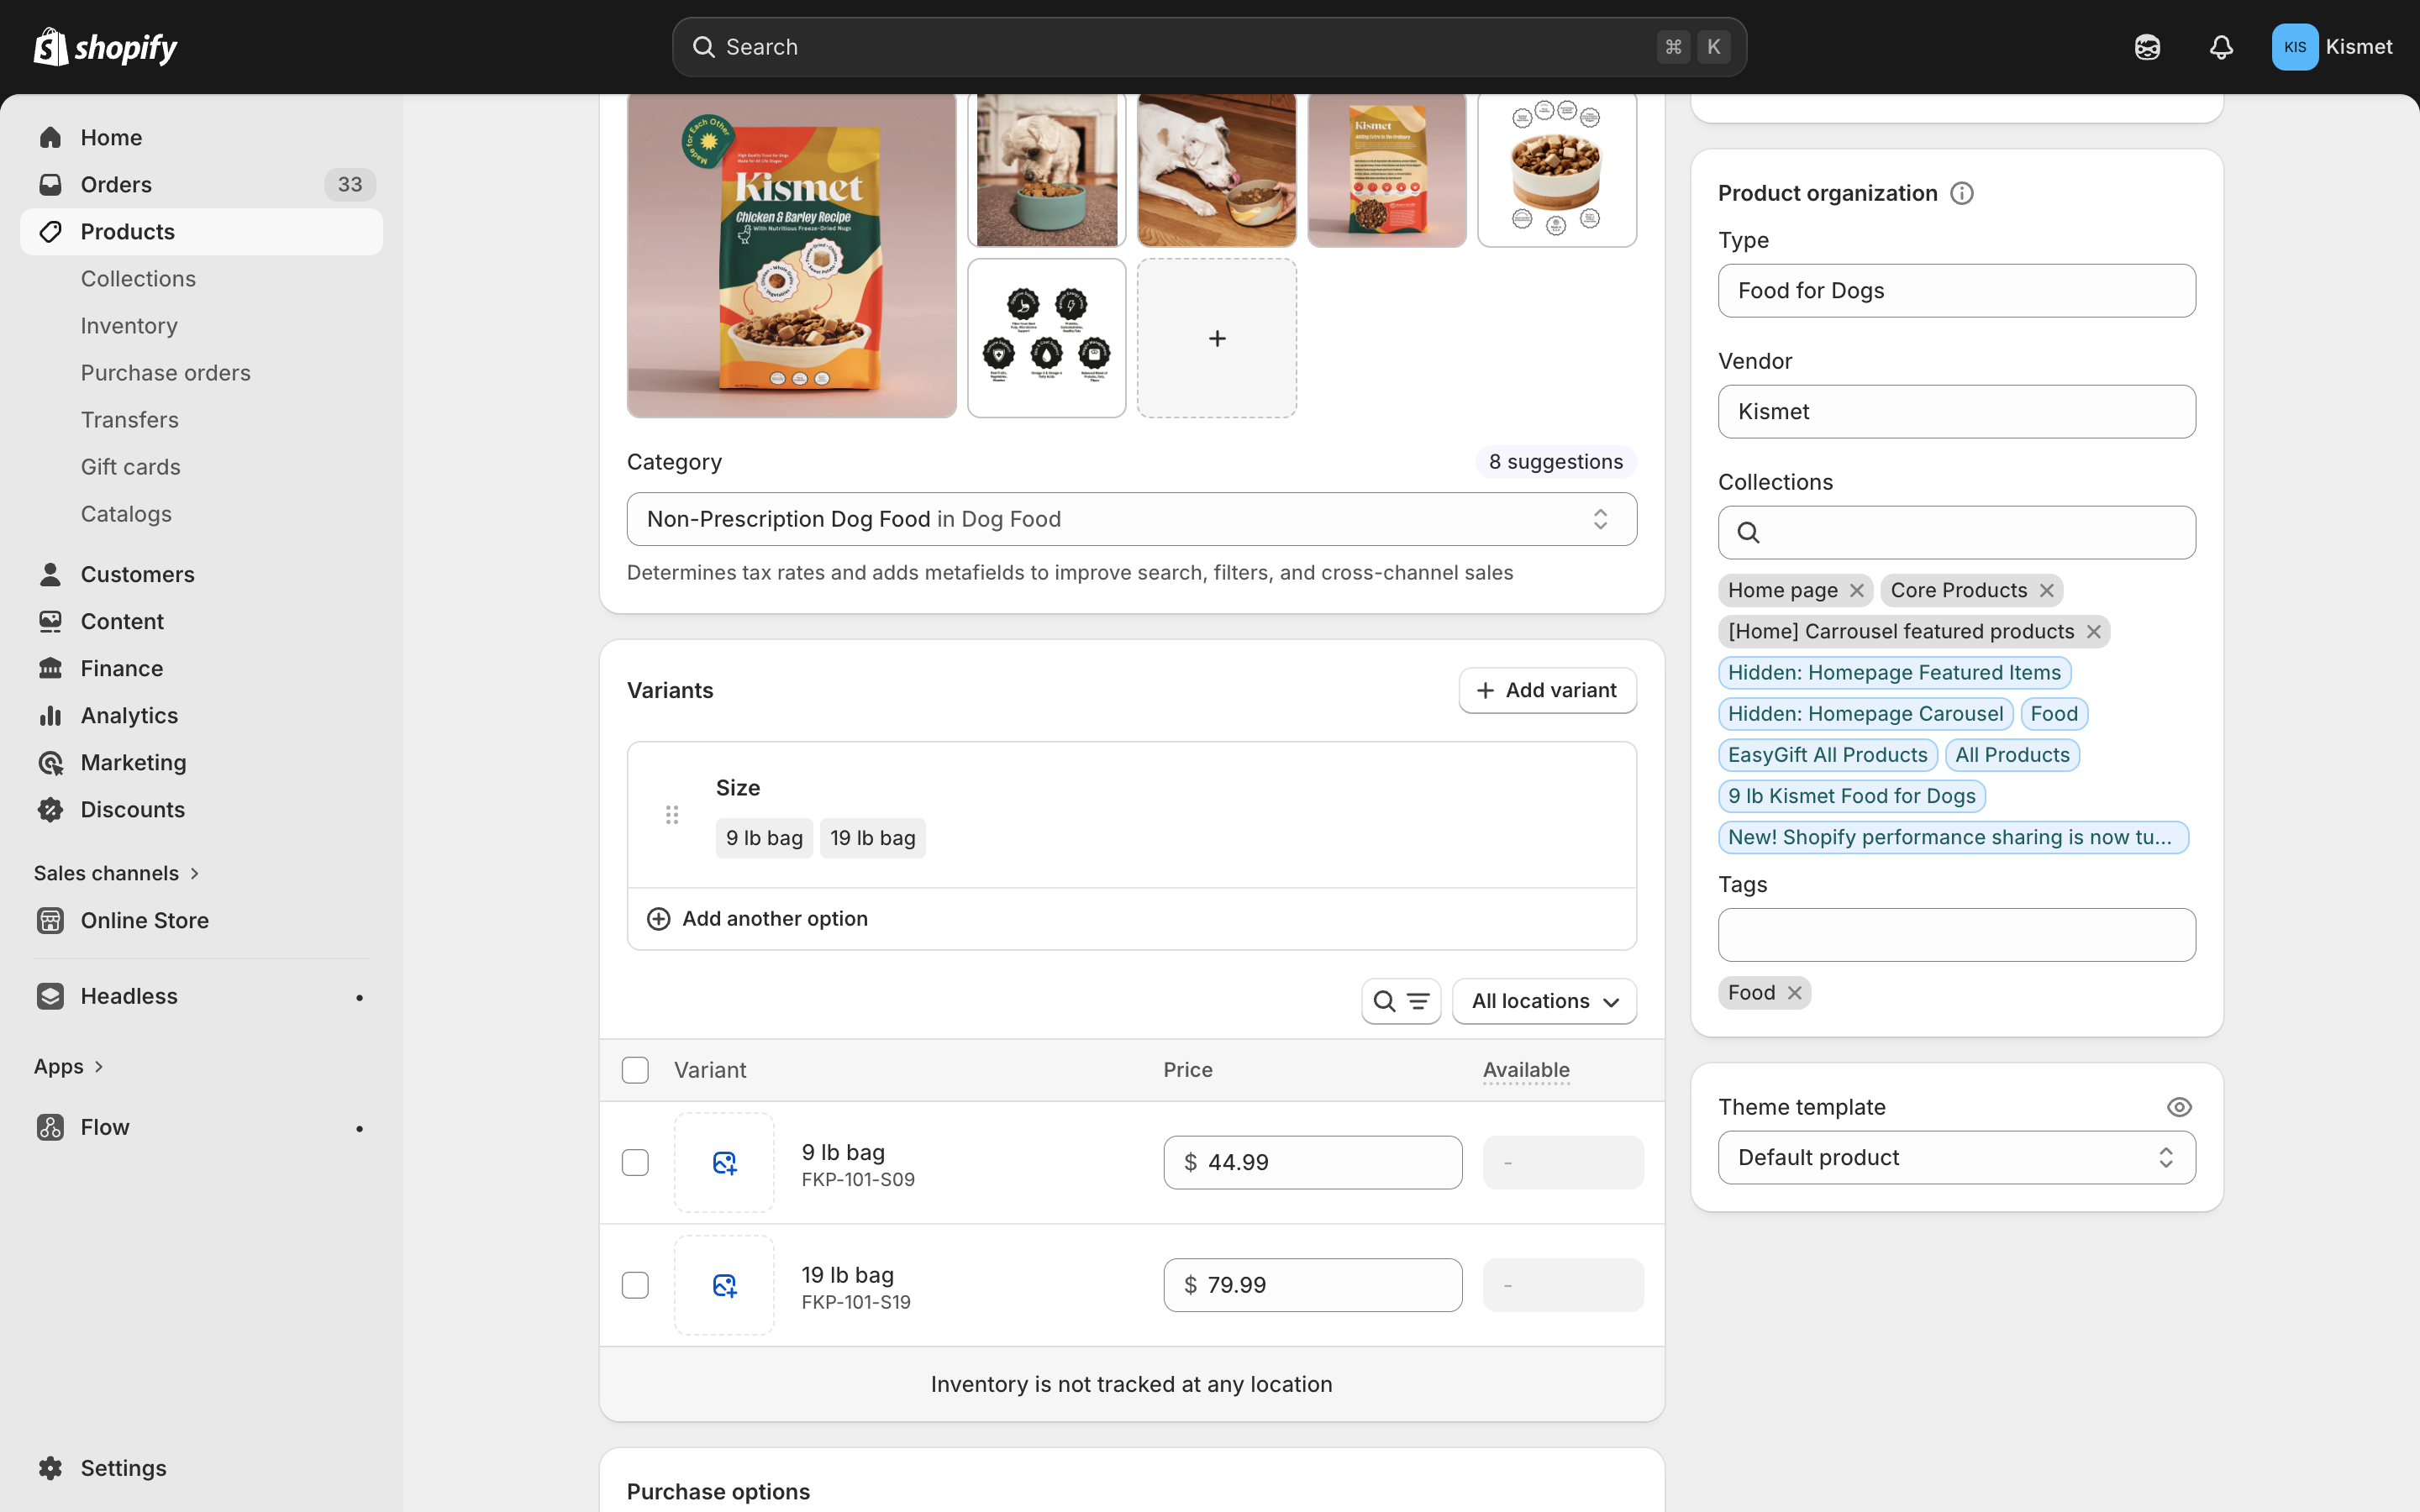Open the Online Store sales channel
Image resolution: width=2420 pixels, height=1512 pixels.
(145, 920)
